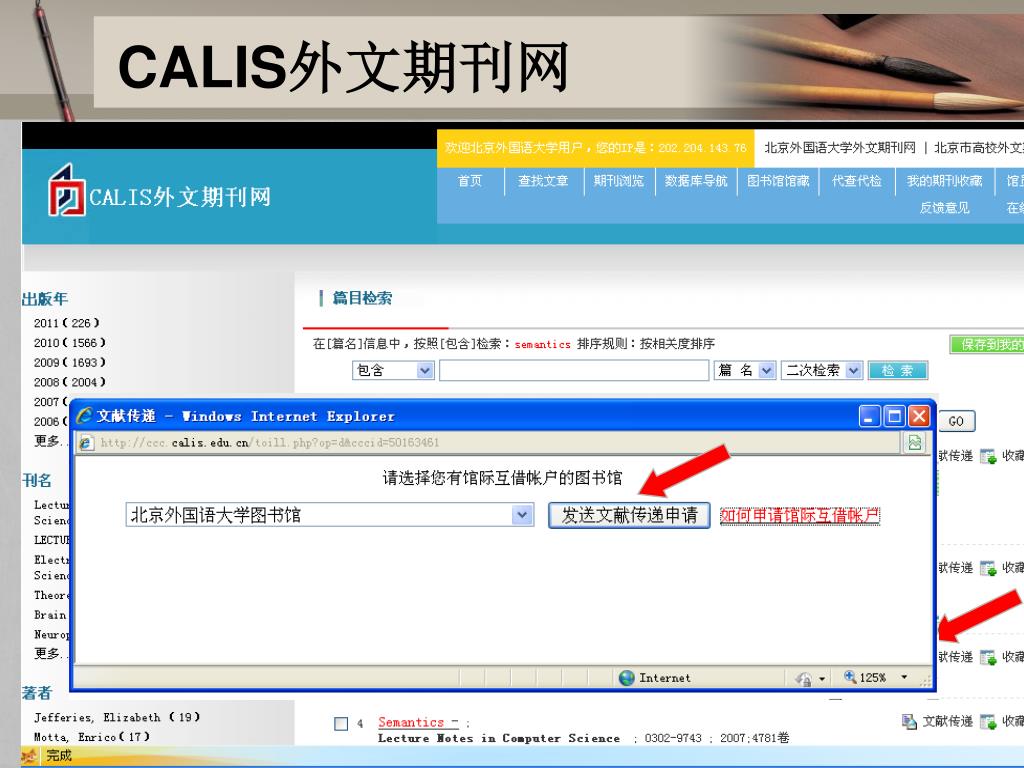This screenshot has width=1024, height=768.
Task: Open the 如何申请馆际互借帐户 link
Action: coord(800,516)
